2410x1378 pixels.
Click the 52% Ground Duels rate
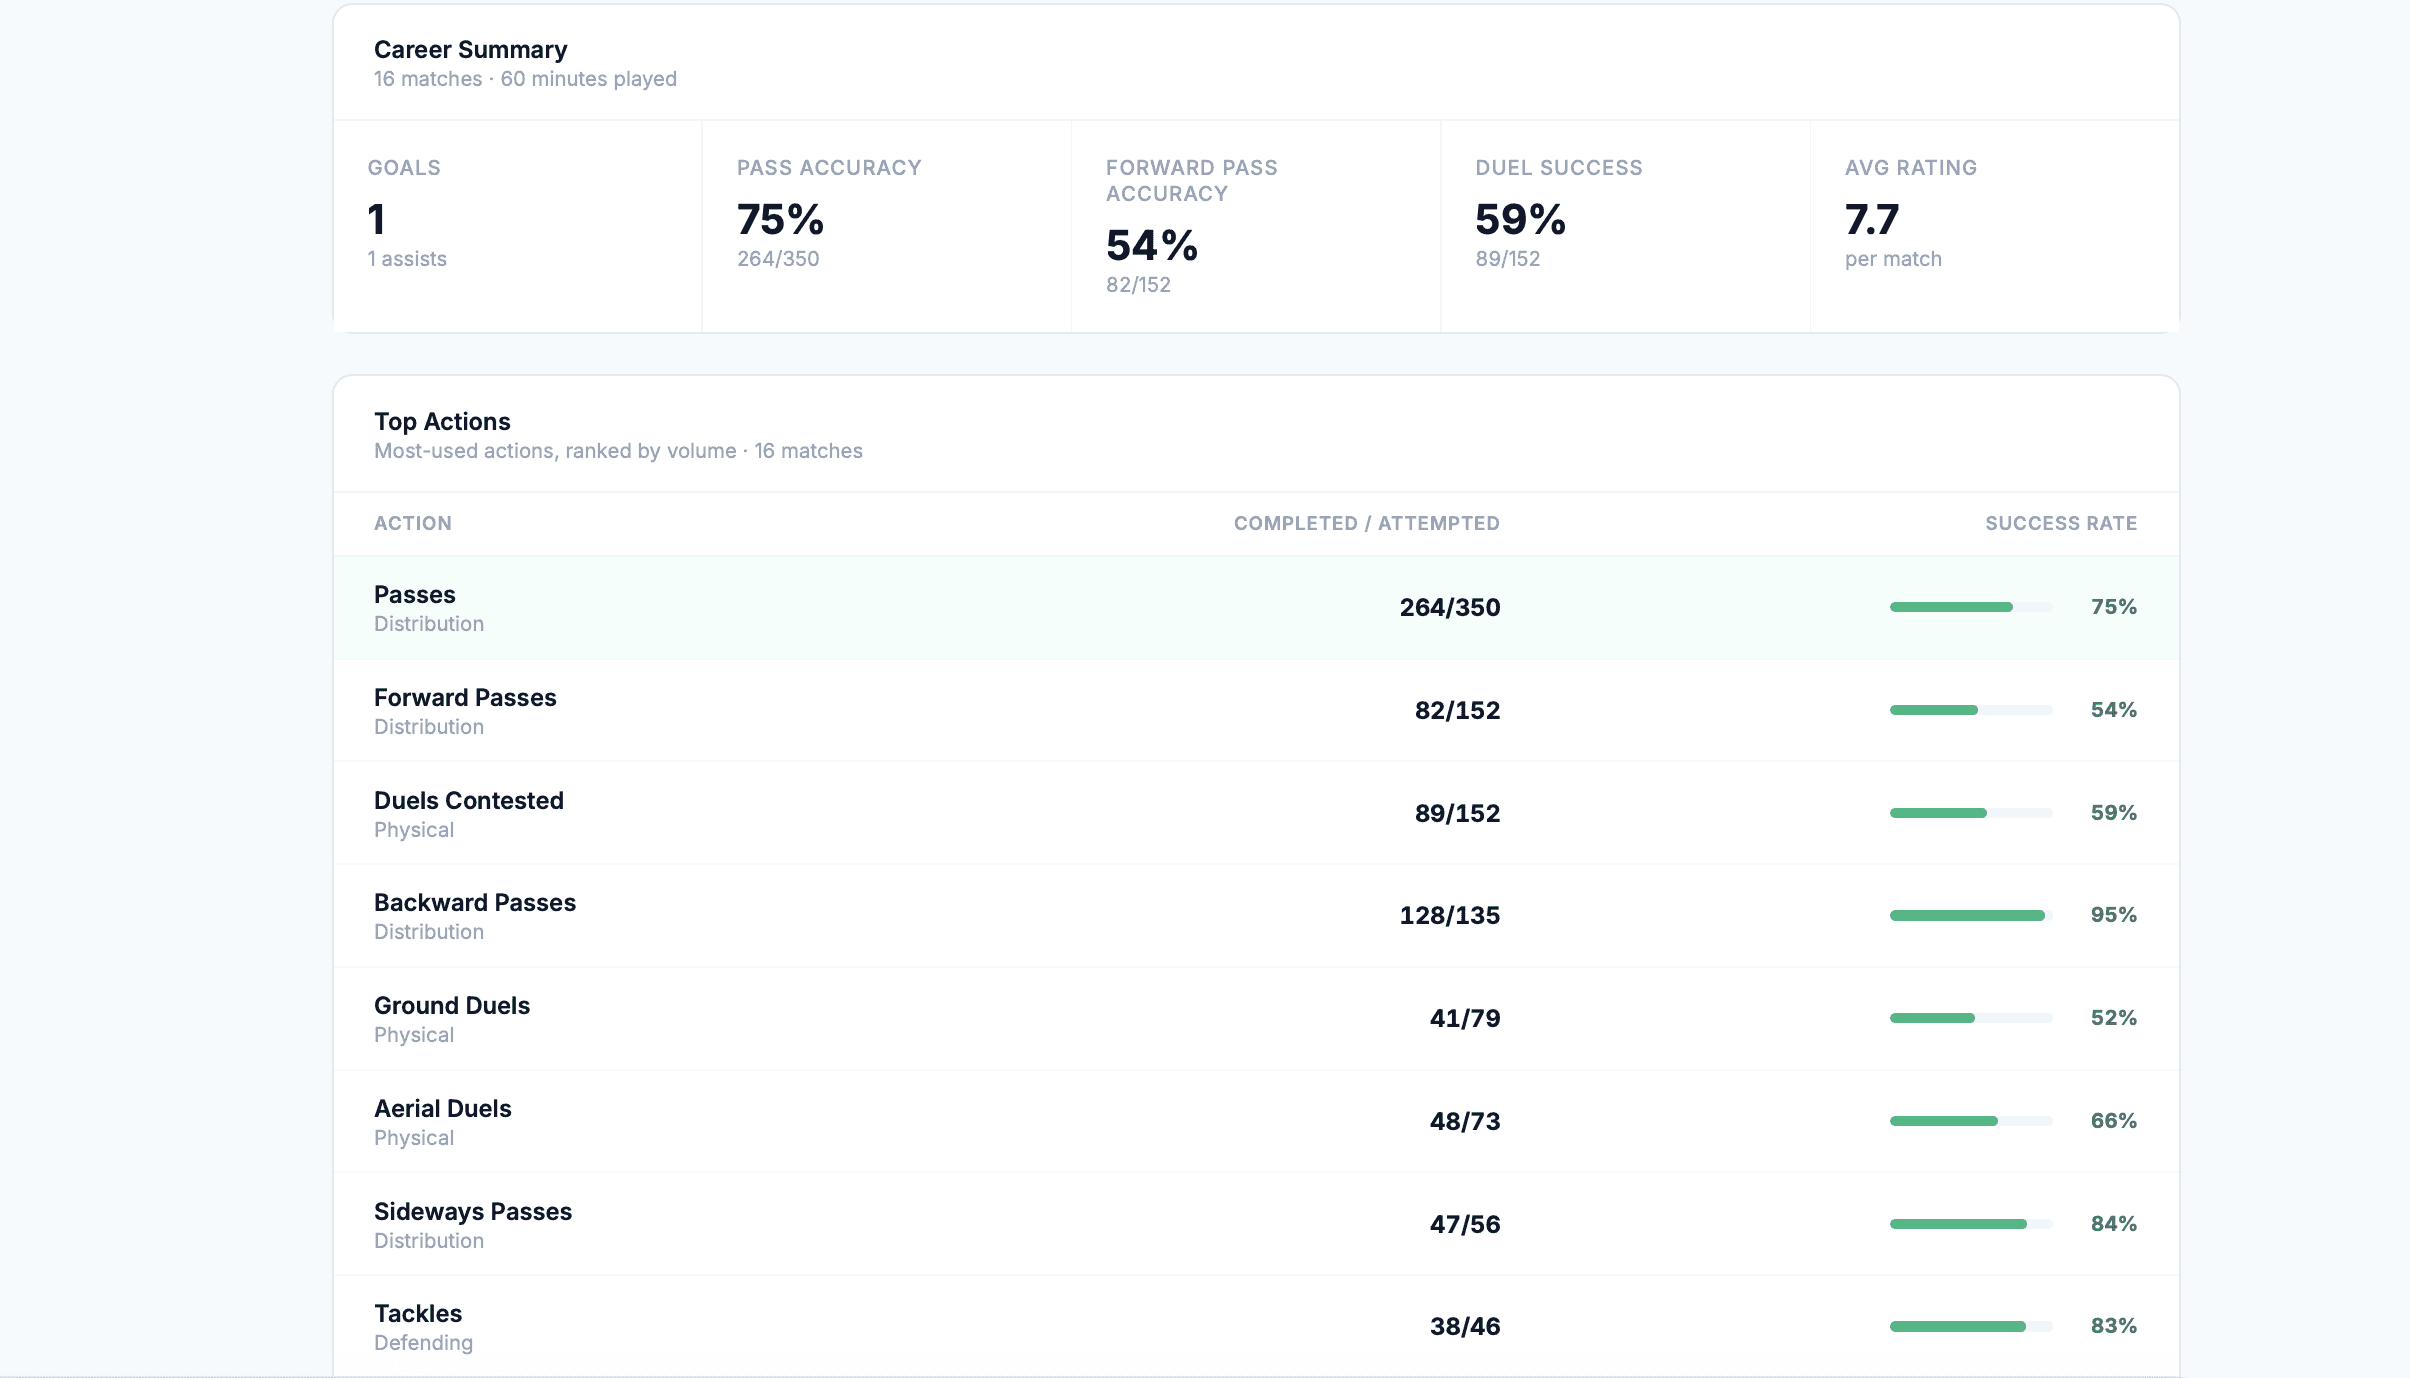click(x=2113, y=1018)
